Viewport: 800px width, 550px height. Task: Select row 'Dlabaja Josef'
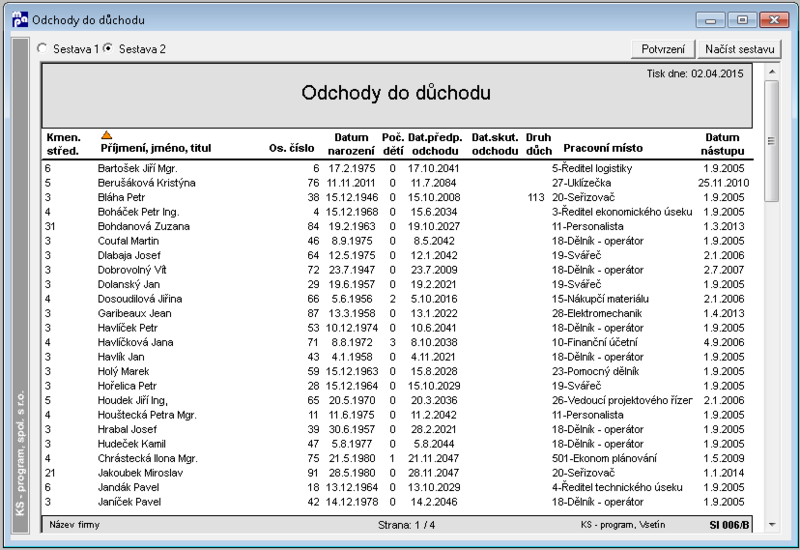pos(397,256)
